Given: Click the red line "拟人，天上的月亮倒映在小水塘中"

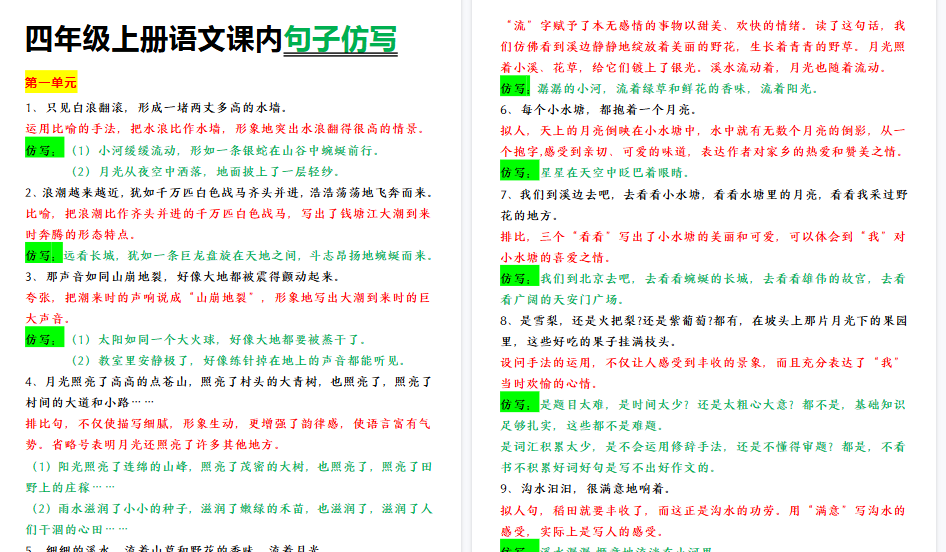Looking at the screenshot, I should click(x=703, y=131).
